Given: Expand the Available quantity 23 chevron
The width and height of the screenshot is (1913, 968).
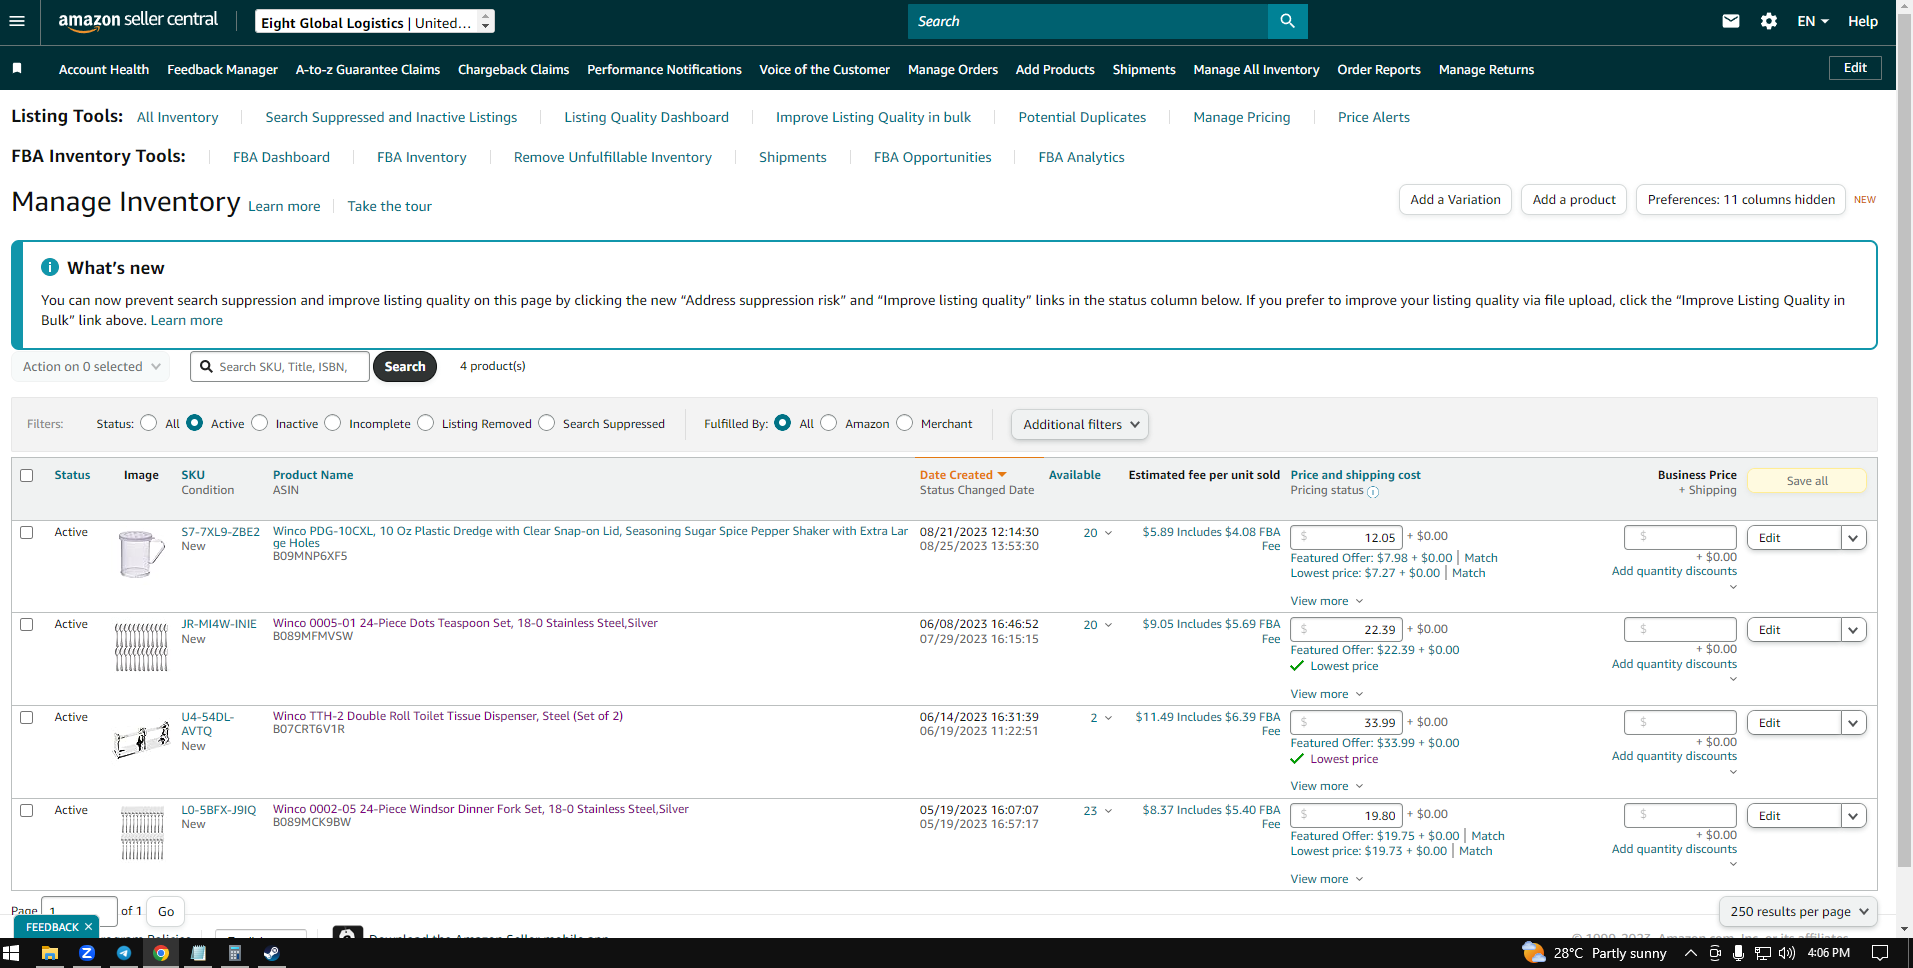Looking at the screenshot, I should pos(1108,811).
